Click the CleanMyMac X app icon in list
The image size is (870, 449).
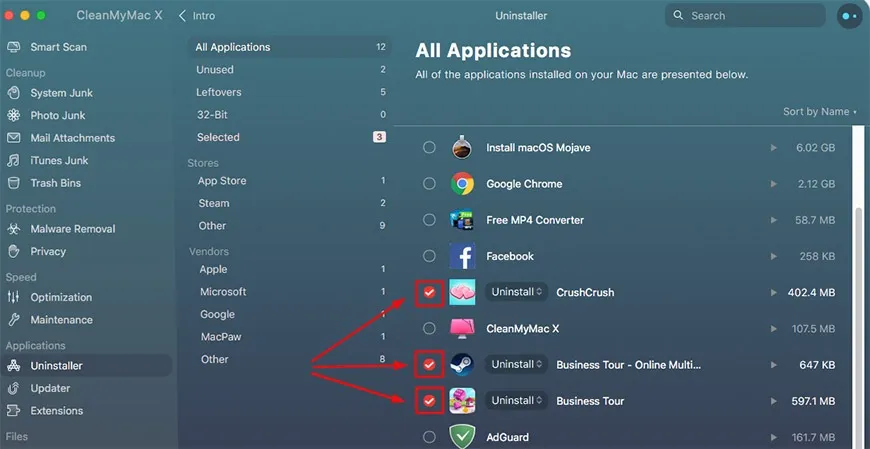point(462,329)
